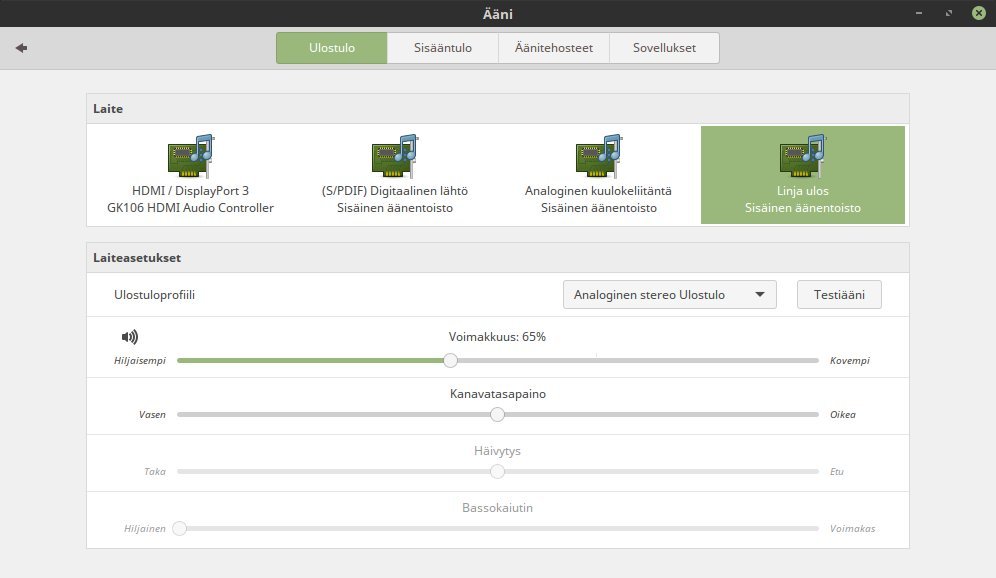Go back using the left arrow icon
This screenshot has width=996, height=578.
(x=21, y=48)
